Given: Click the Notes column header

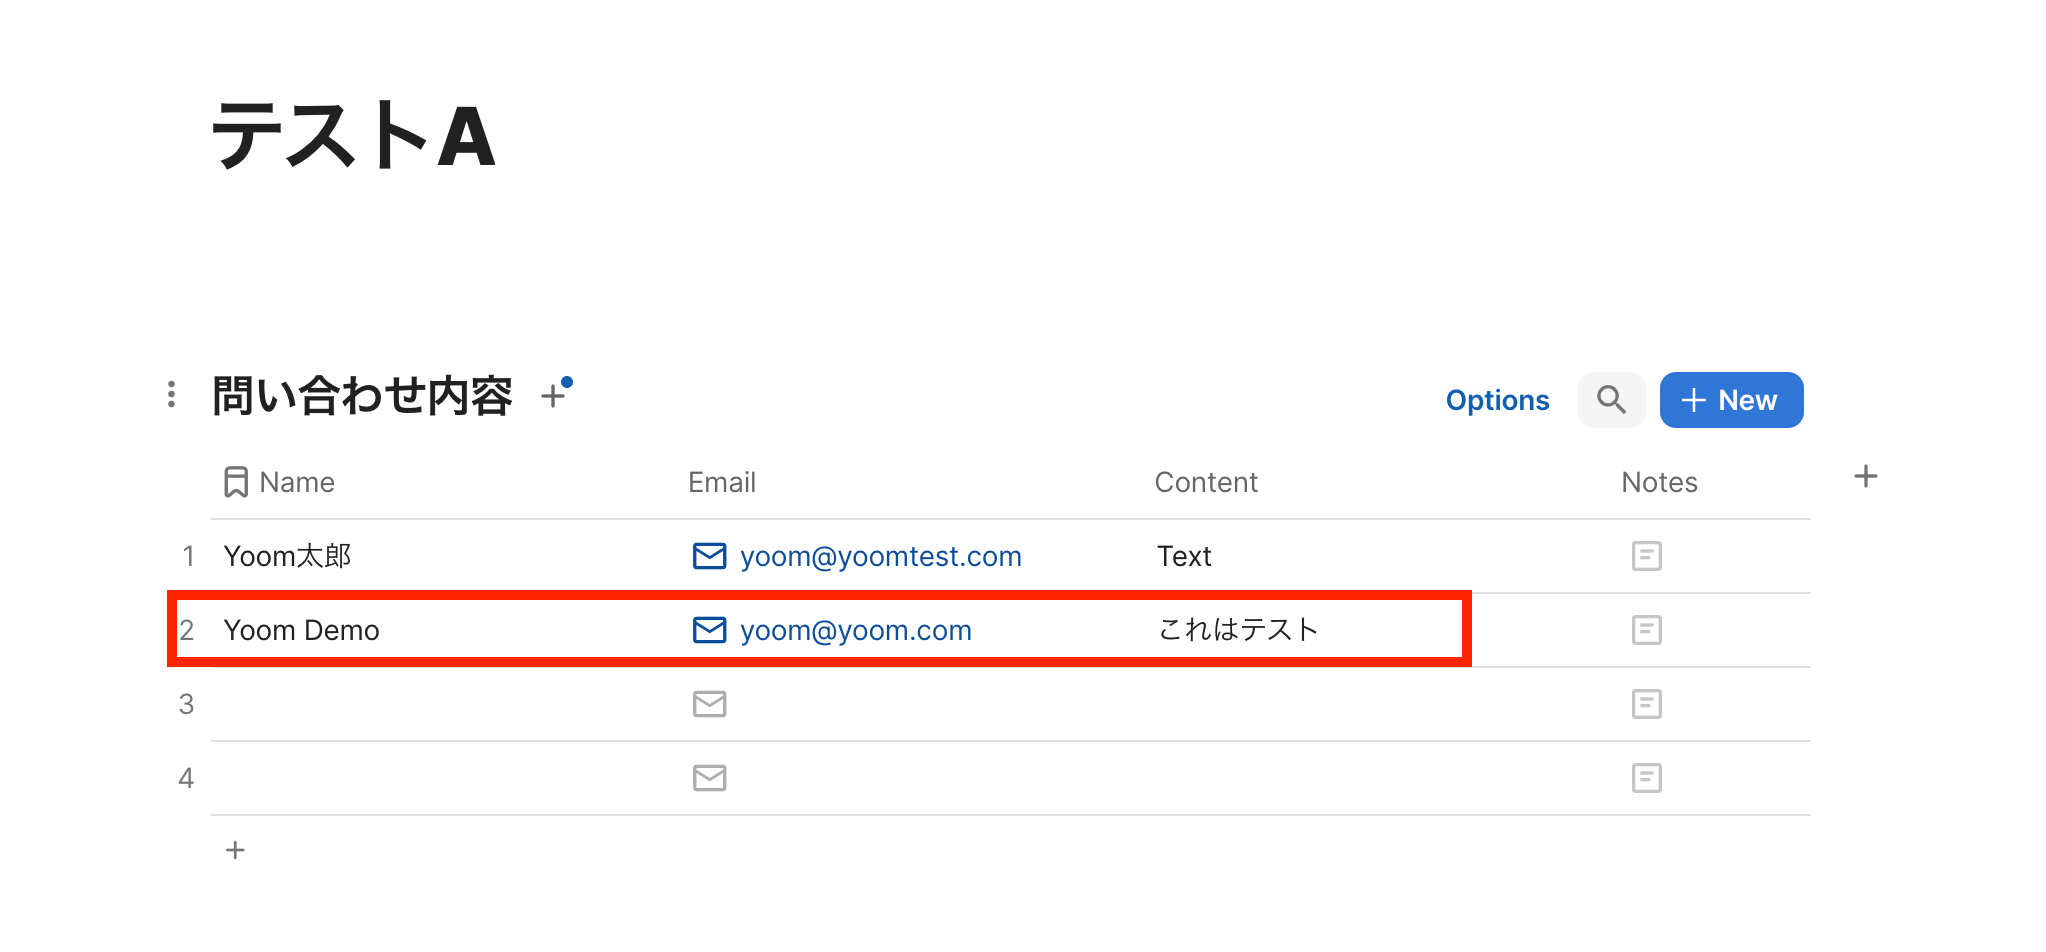Looking at the screenshot, I should [1659, 482].
